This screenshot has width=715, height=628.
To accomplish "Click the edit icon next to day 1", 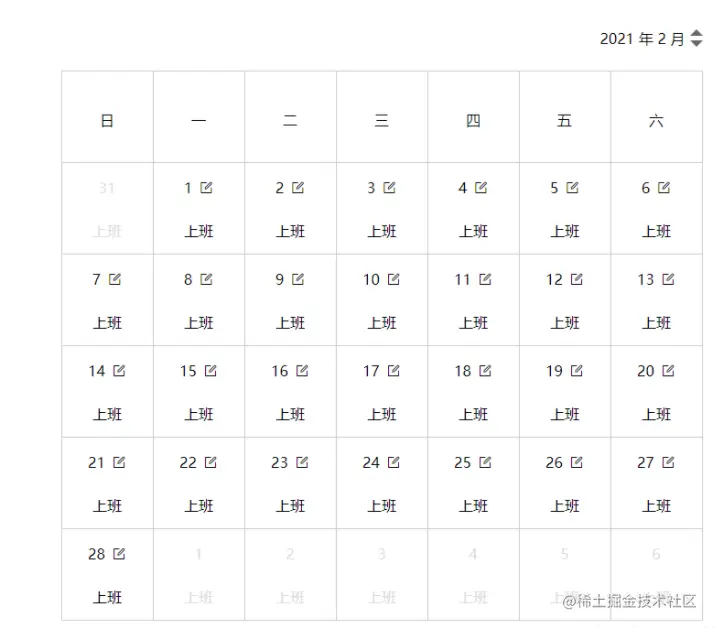I will [x=206, y=187].
